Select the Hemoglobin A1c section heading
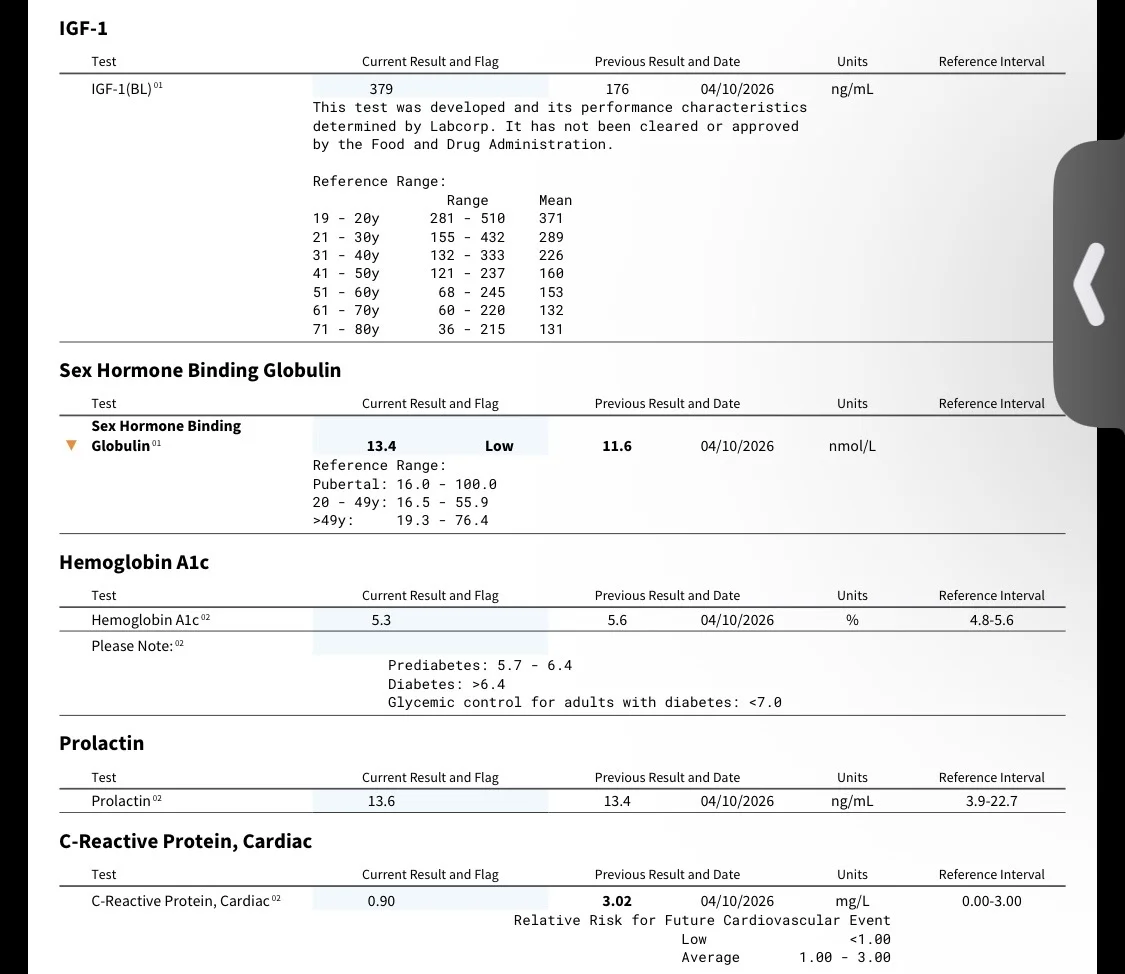The image size is (1125, 974). click(134, 562)
